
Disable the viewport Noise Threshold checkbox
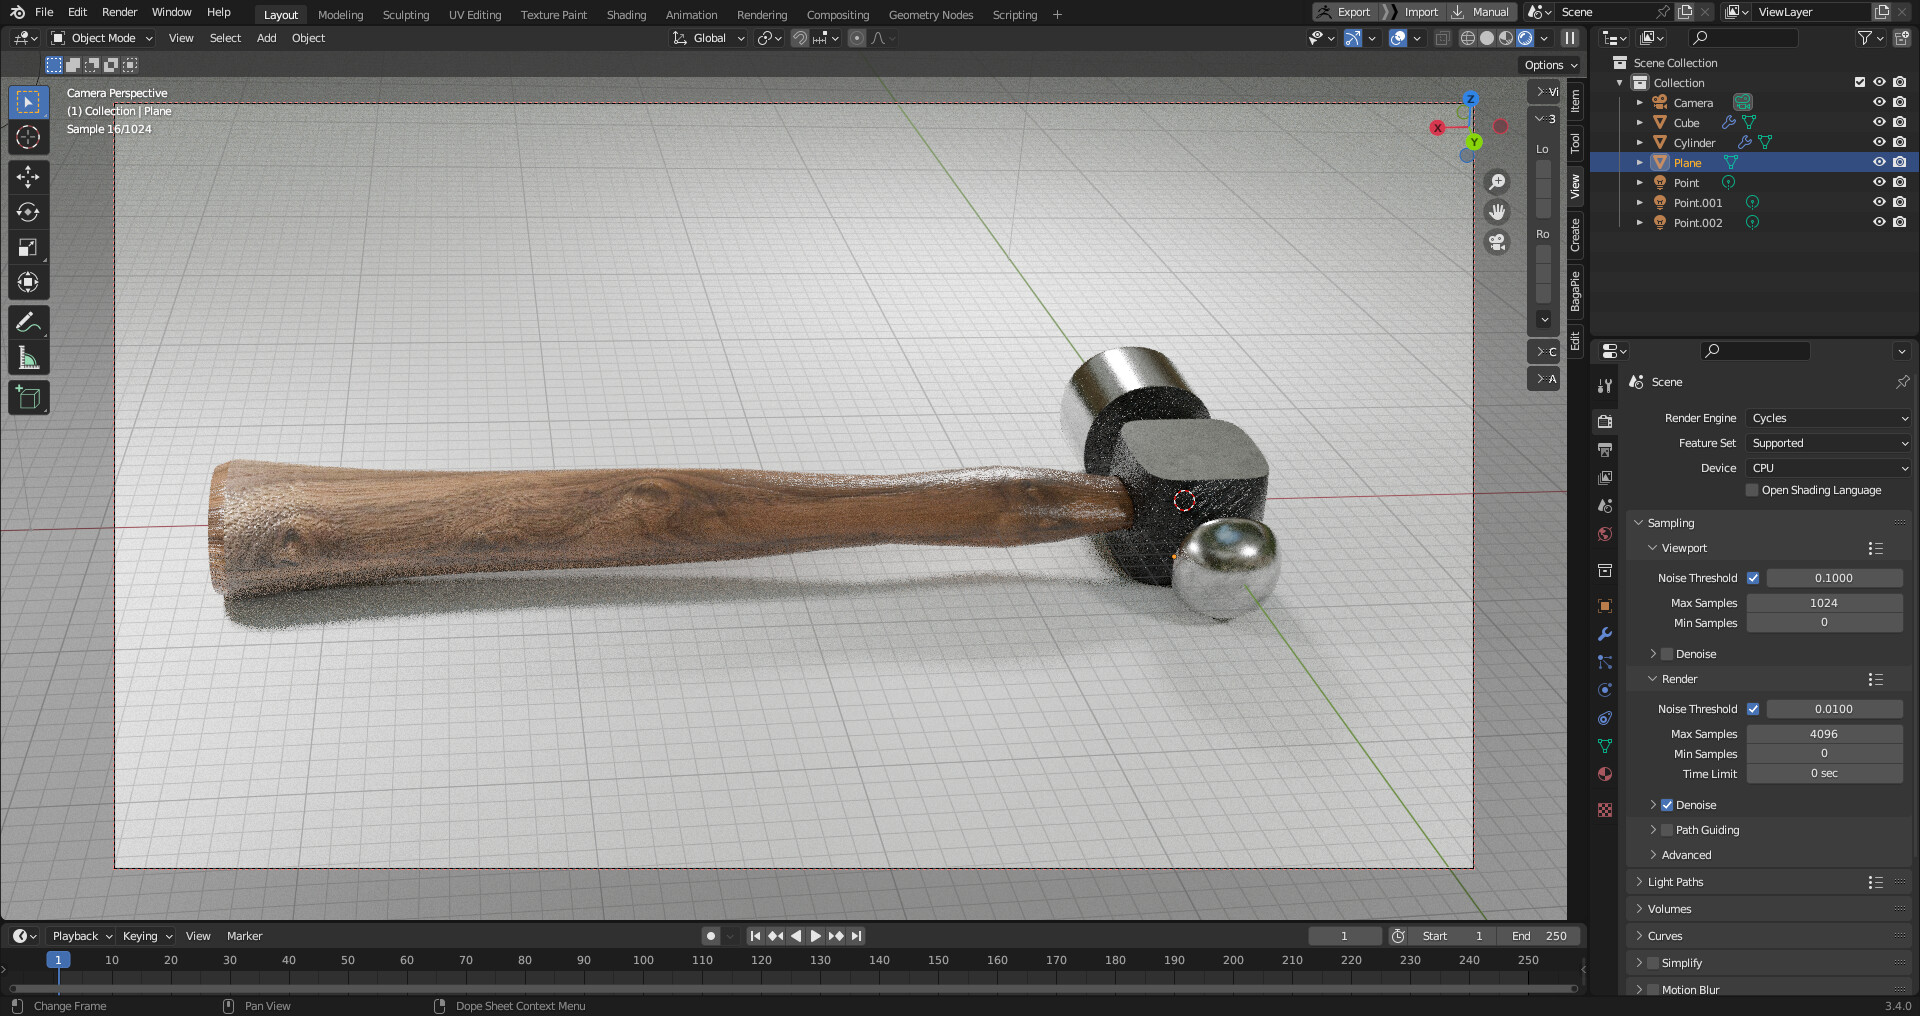click(1753, 578)
